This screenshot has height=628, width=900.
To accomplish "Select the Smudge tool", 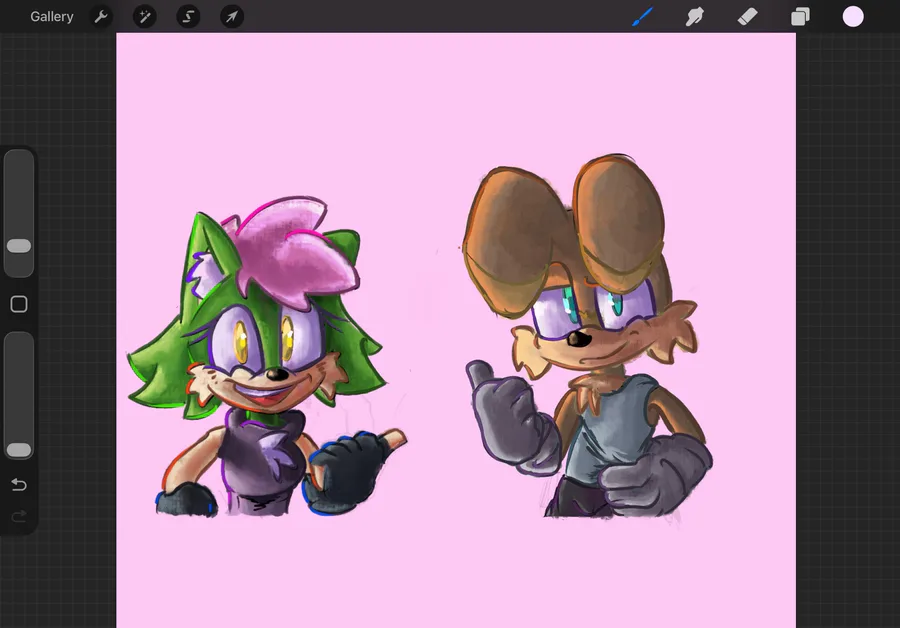I will 695,17.
